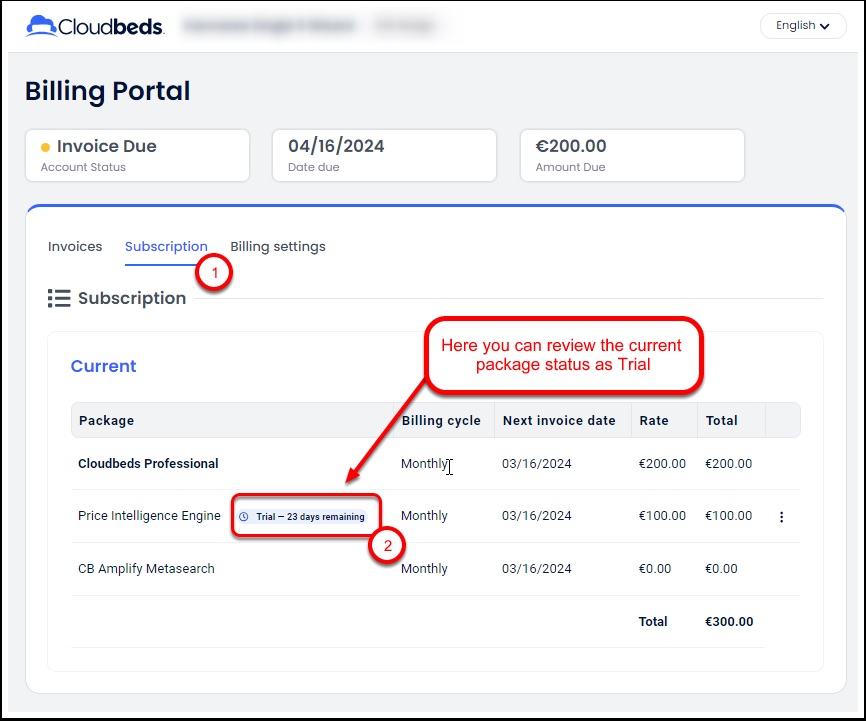Screen dimensions: 866x721
Task: Click the Cloudbeds logo
Action: (94, 26)
